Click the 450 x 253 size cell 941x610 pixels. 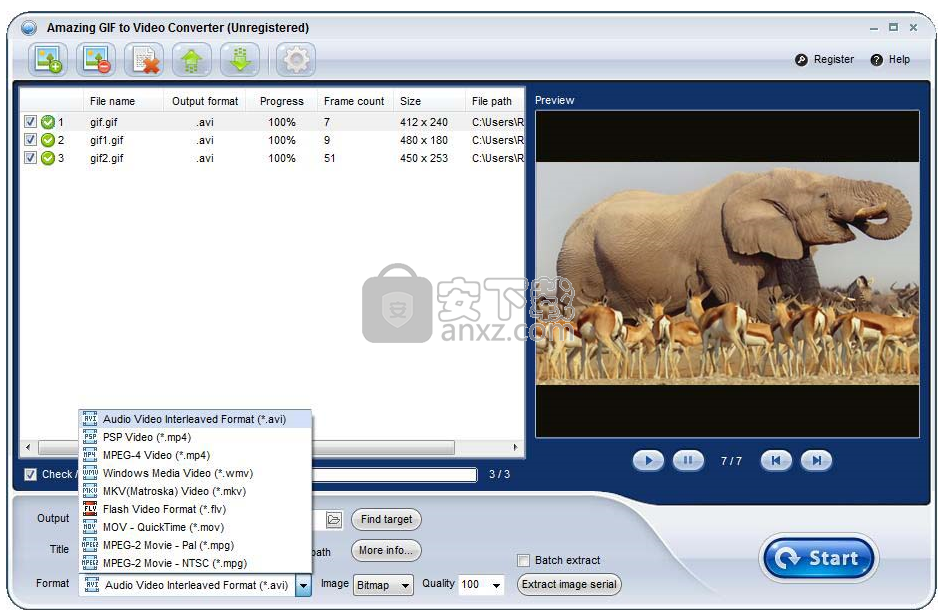coord(424,158)
